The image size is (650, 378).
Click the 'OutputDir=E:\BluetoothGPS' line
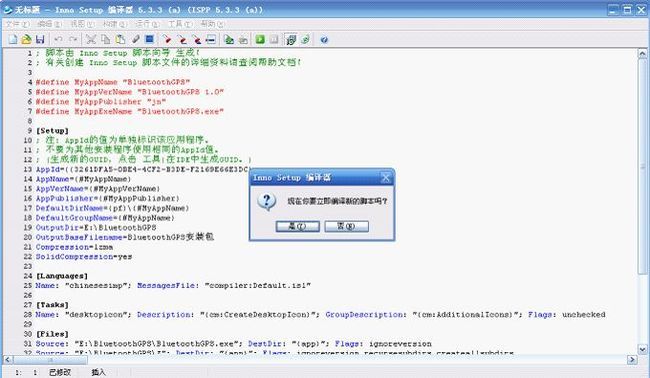tap(96, 228)
